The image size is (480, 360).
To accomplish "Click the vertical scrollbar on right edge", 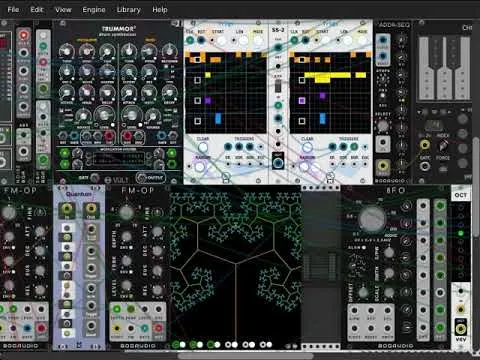I will (476, 187).
